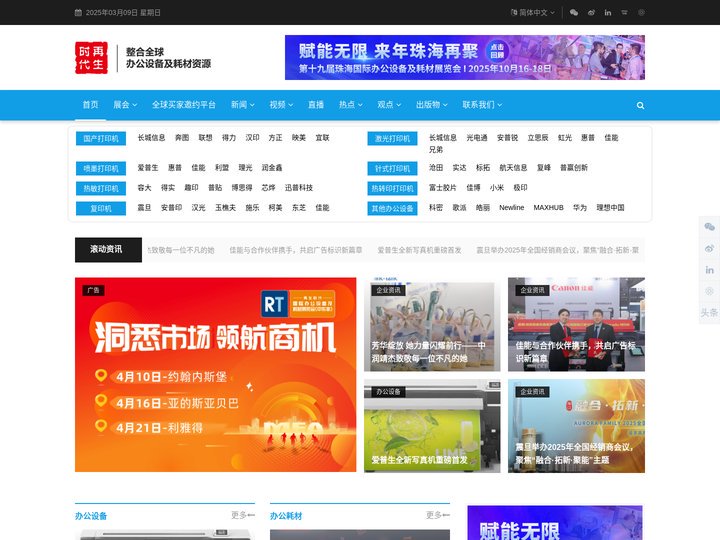The width and height of the screenshot is (720, 540).
Task: Open the Canon 佳能与合作伙伴携手 news card
Action: 576,324
